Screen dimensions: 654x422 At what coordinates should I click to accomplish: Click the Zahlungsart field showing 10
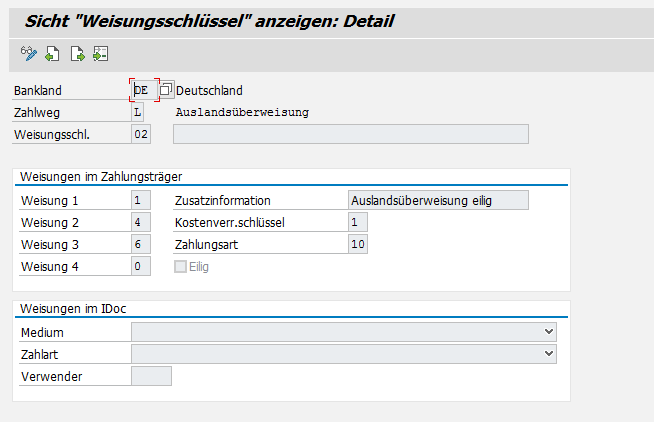point(358,244)
